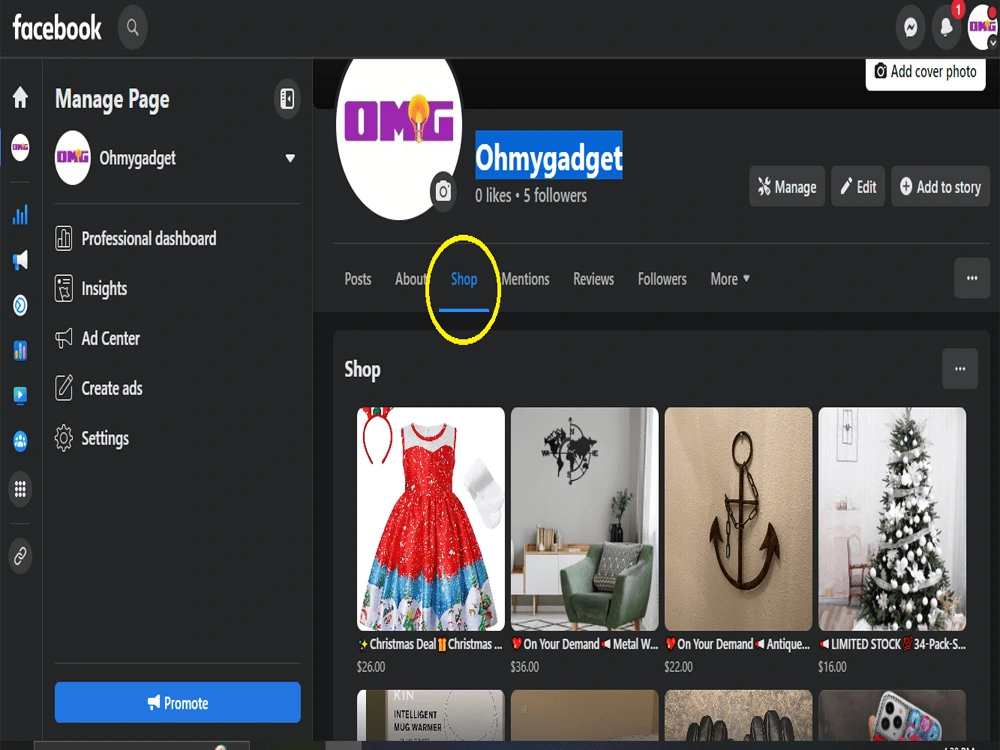This screenshot has width=1000, height=750.
Task: Open the Shop section options ellipsis
Action: (x=959, y=369)
